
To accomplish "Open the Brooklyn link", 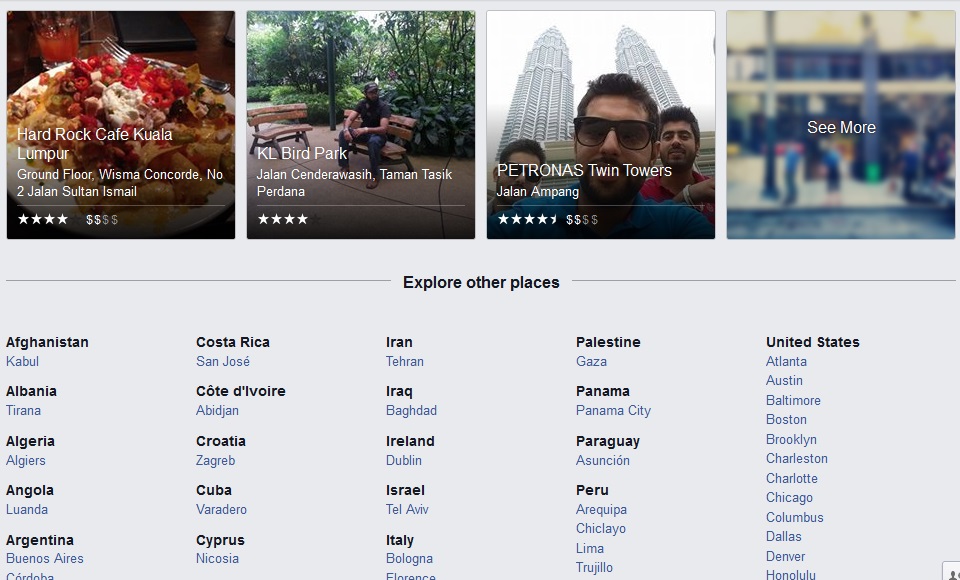I will [792, 440].
